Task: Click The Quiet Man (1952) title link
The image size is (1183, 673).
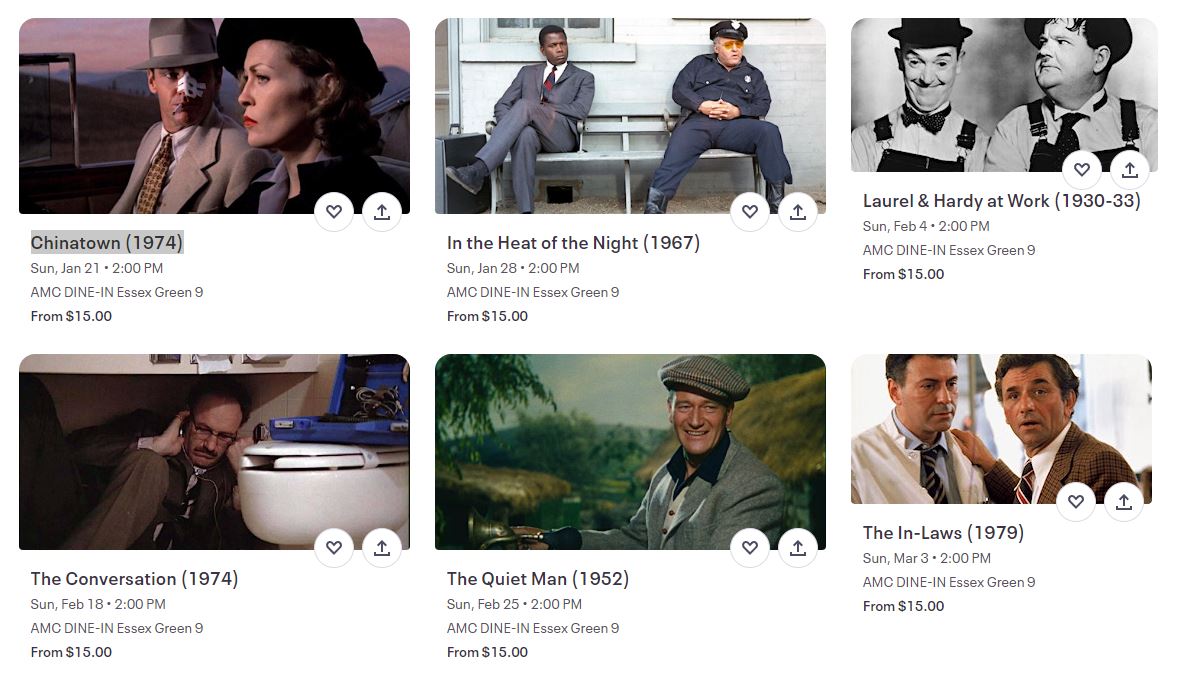Action: [x=537, y=579]
